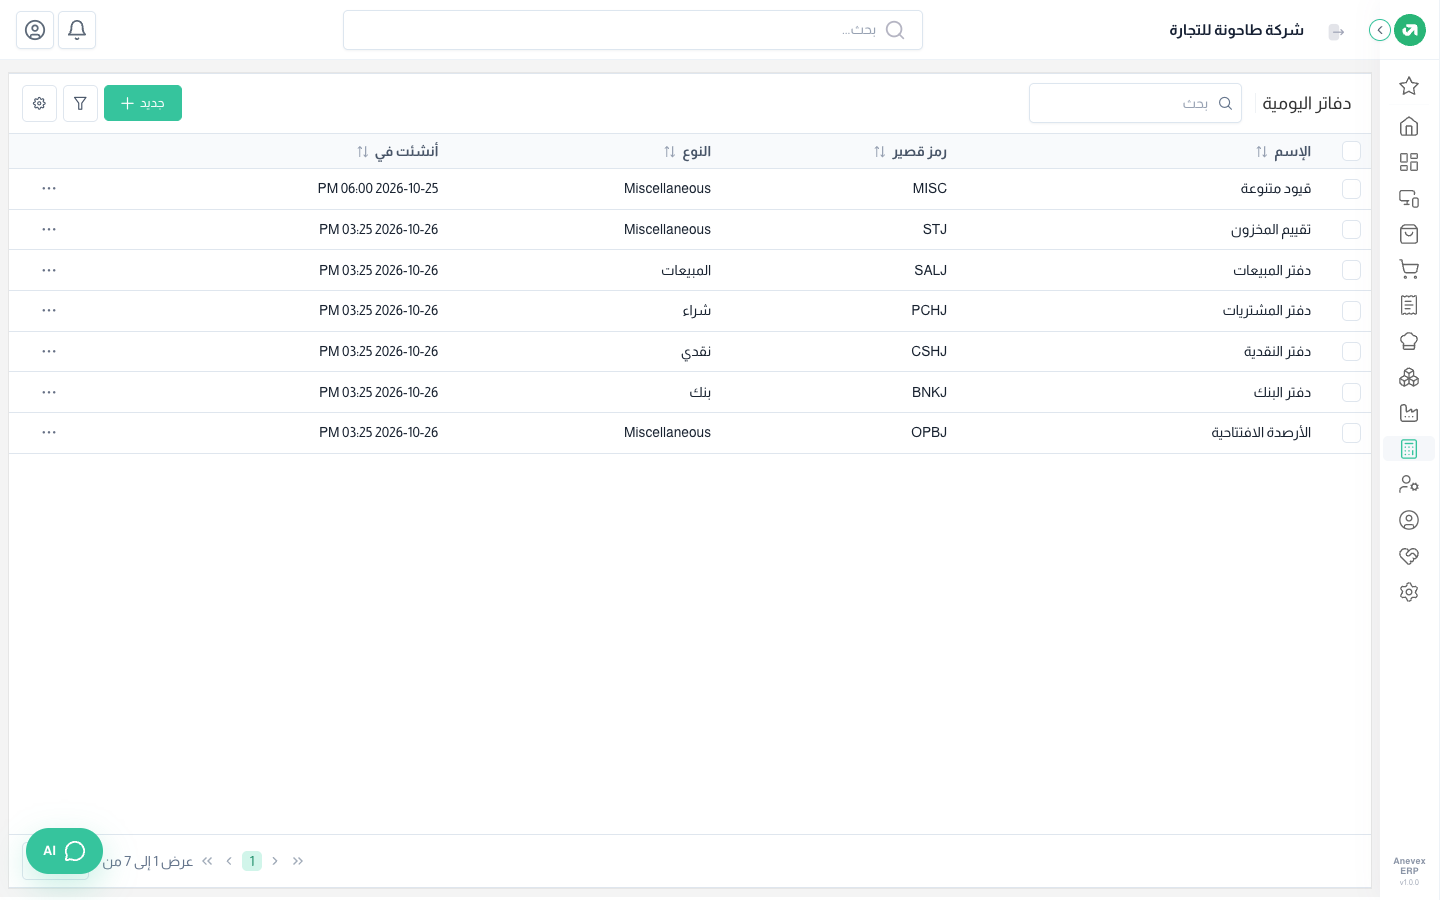Viewport: 1440px width, 900px height.
Task: Open the user profile menu in header
Action: (x=35, y=30)
